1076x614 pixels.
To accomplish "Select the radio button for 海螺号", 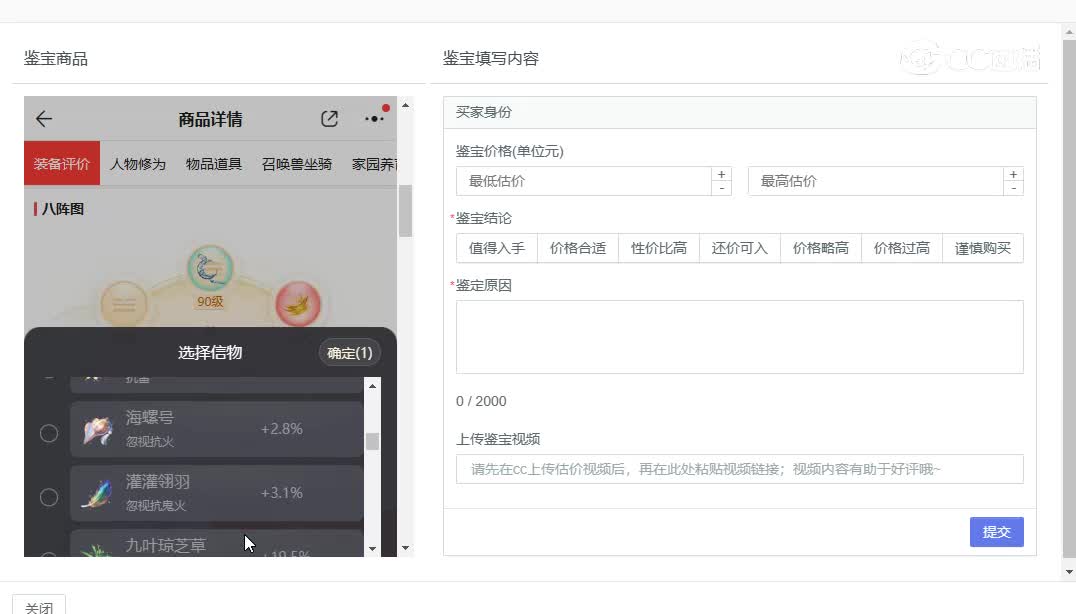I will point(49,433).
